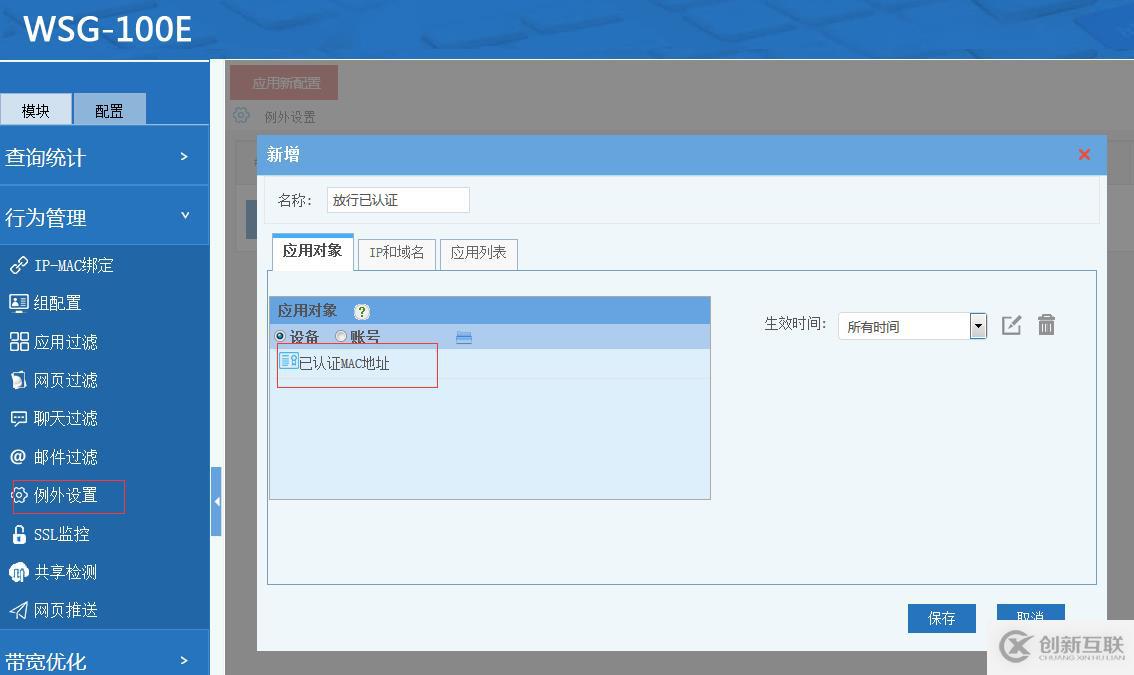
Task: Click the 应用过滤 grid icon
Action: click(x=19, y=341)
